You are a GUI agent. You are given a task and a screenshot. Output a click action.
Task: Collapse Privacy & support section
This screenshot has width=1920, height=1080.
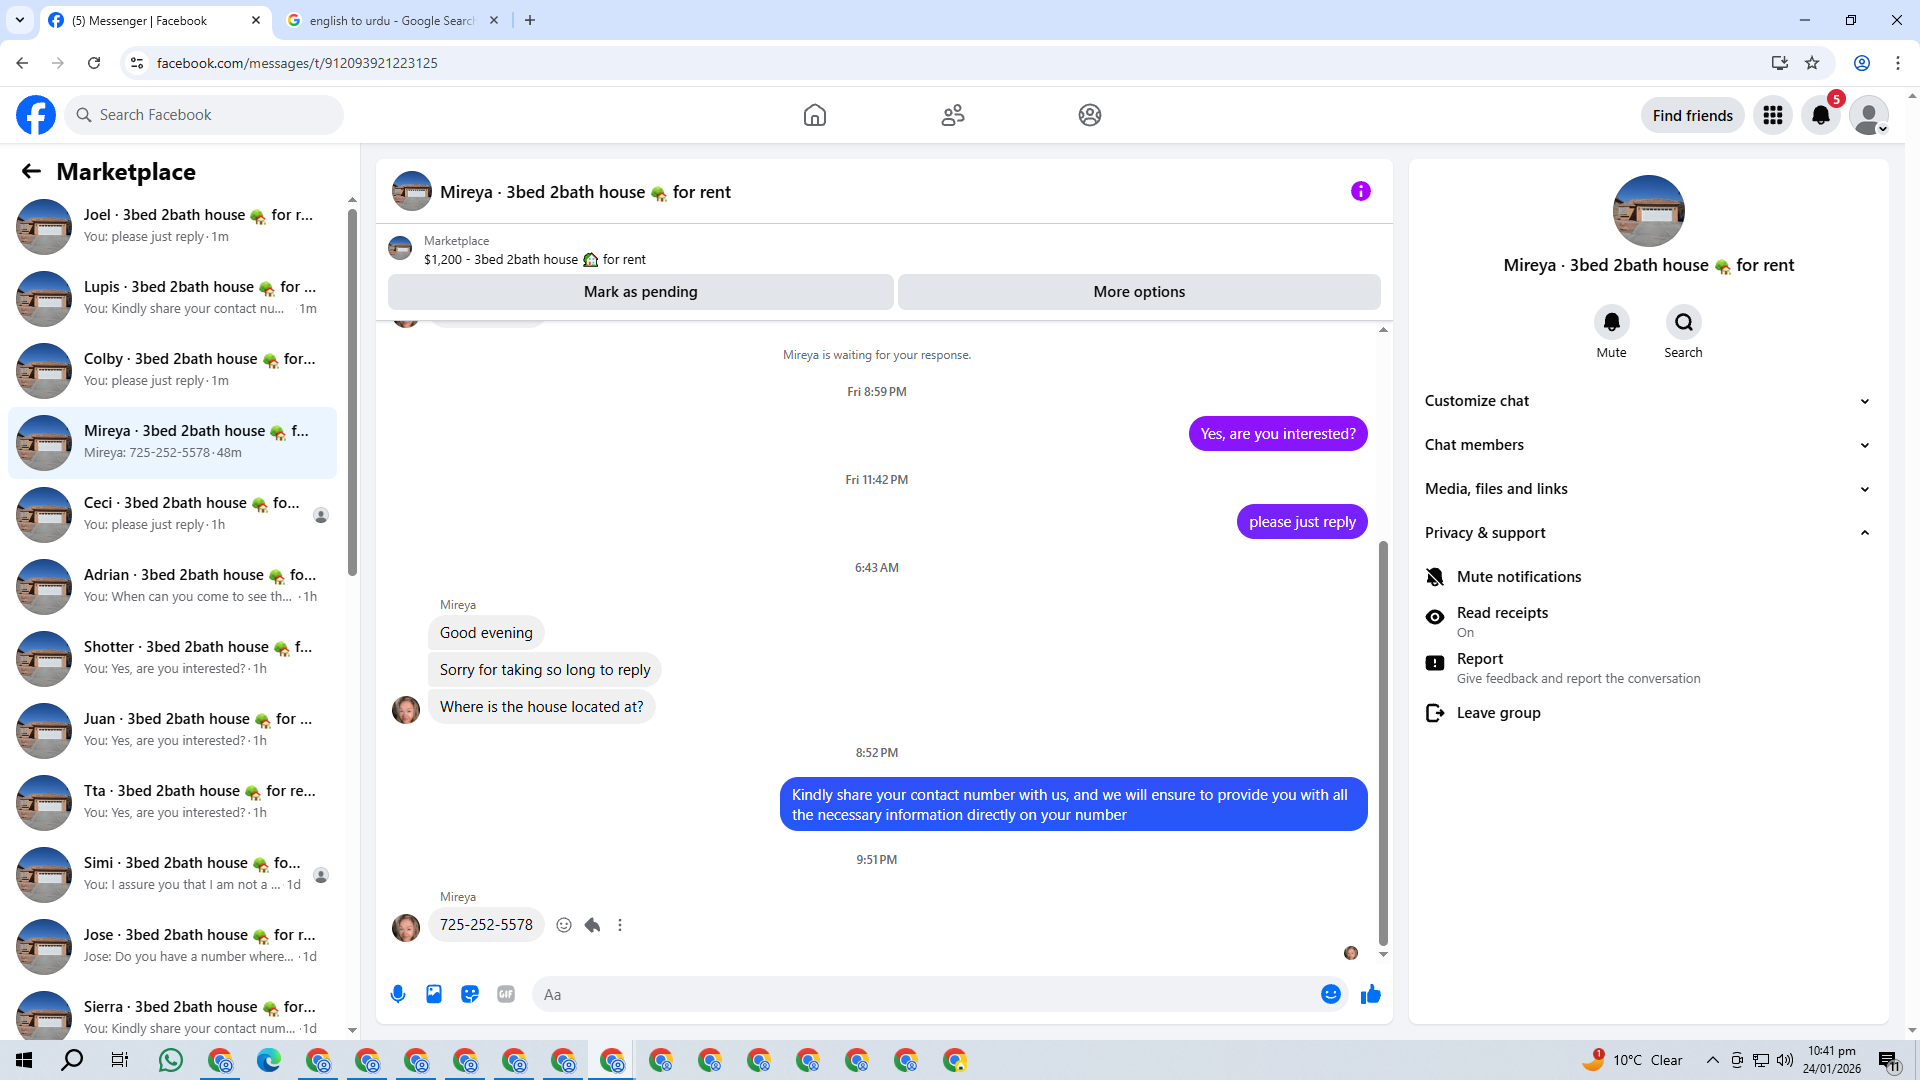point(1646,533)
